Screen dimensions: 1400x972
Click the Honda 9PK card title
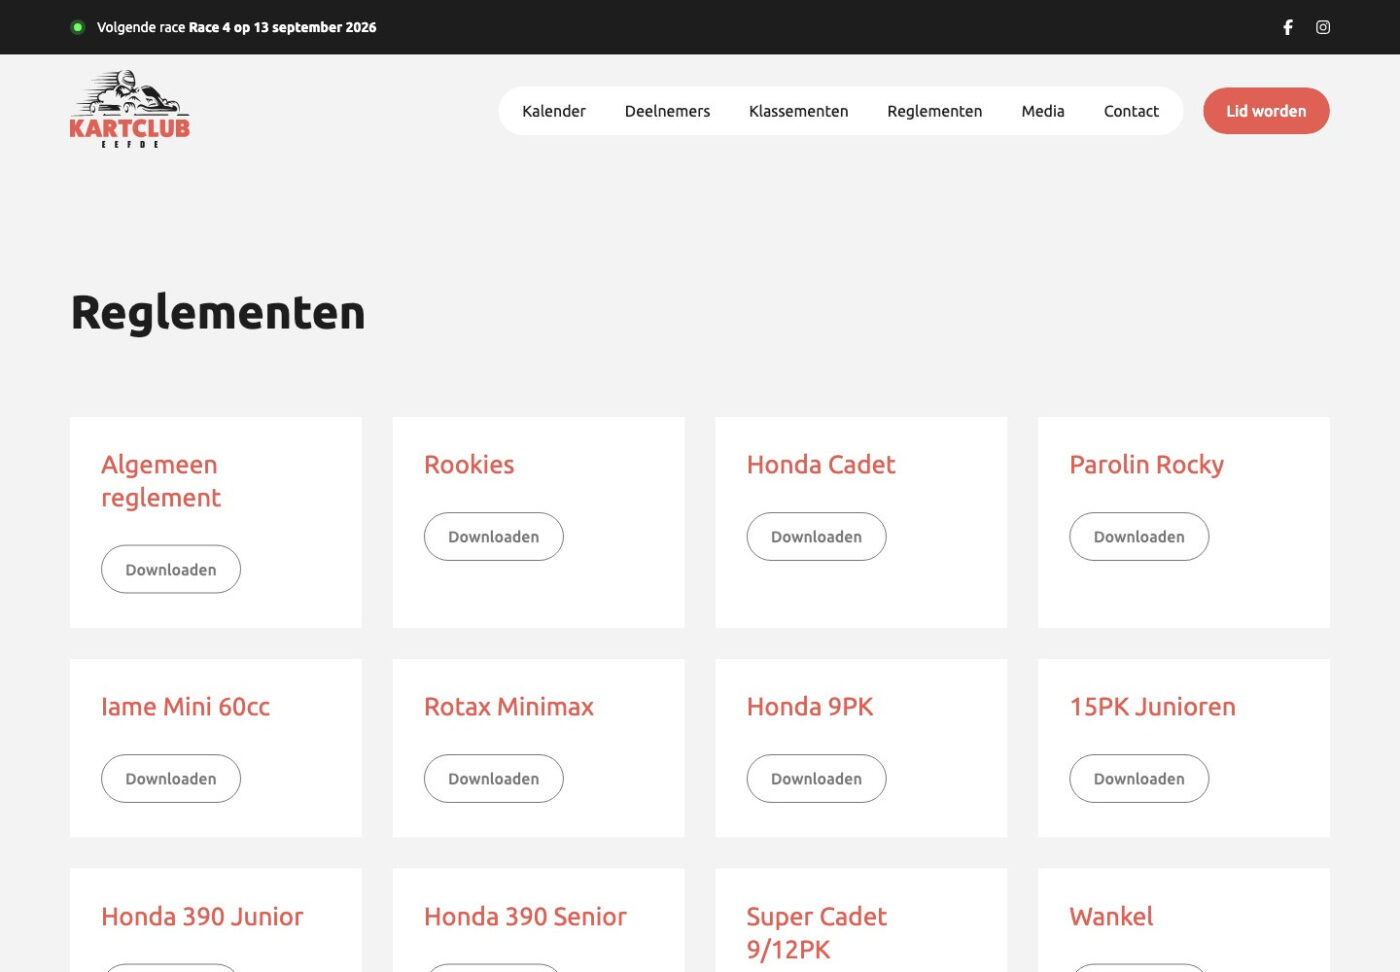[810, 706]
